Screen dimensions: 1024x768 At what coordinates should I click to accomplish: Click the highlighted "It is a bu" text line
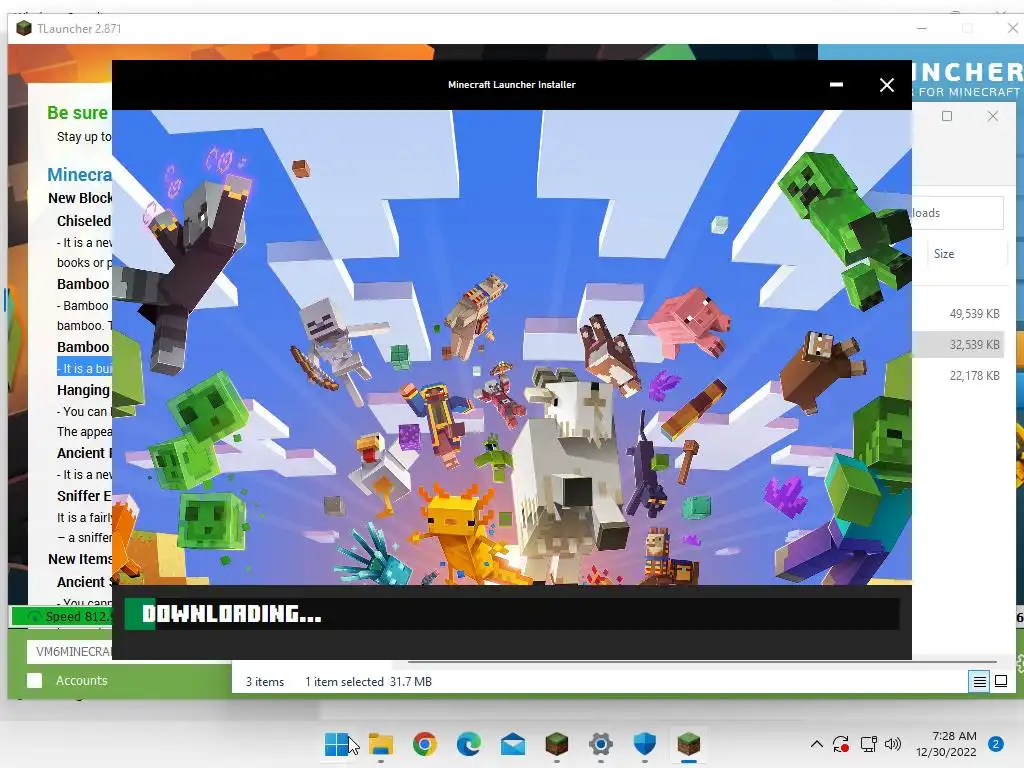click(85, 368)
